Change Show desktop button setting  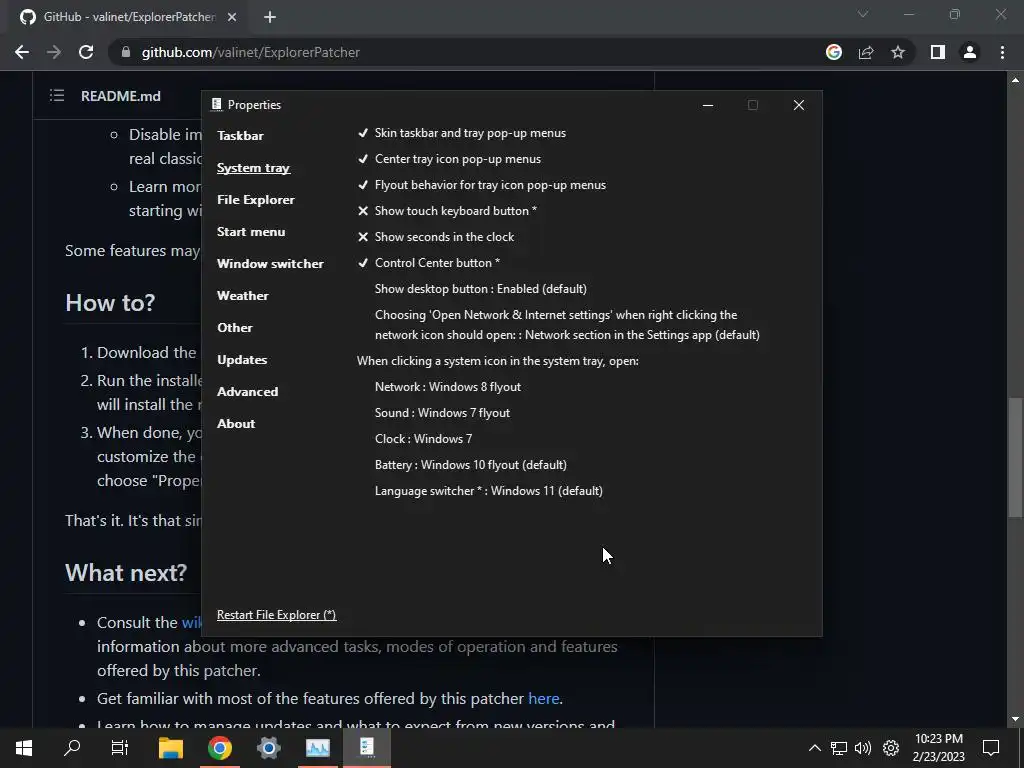point(481,289)
